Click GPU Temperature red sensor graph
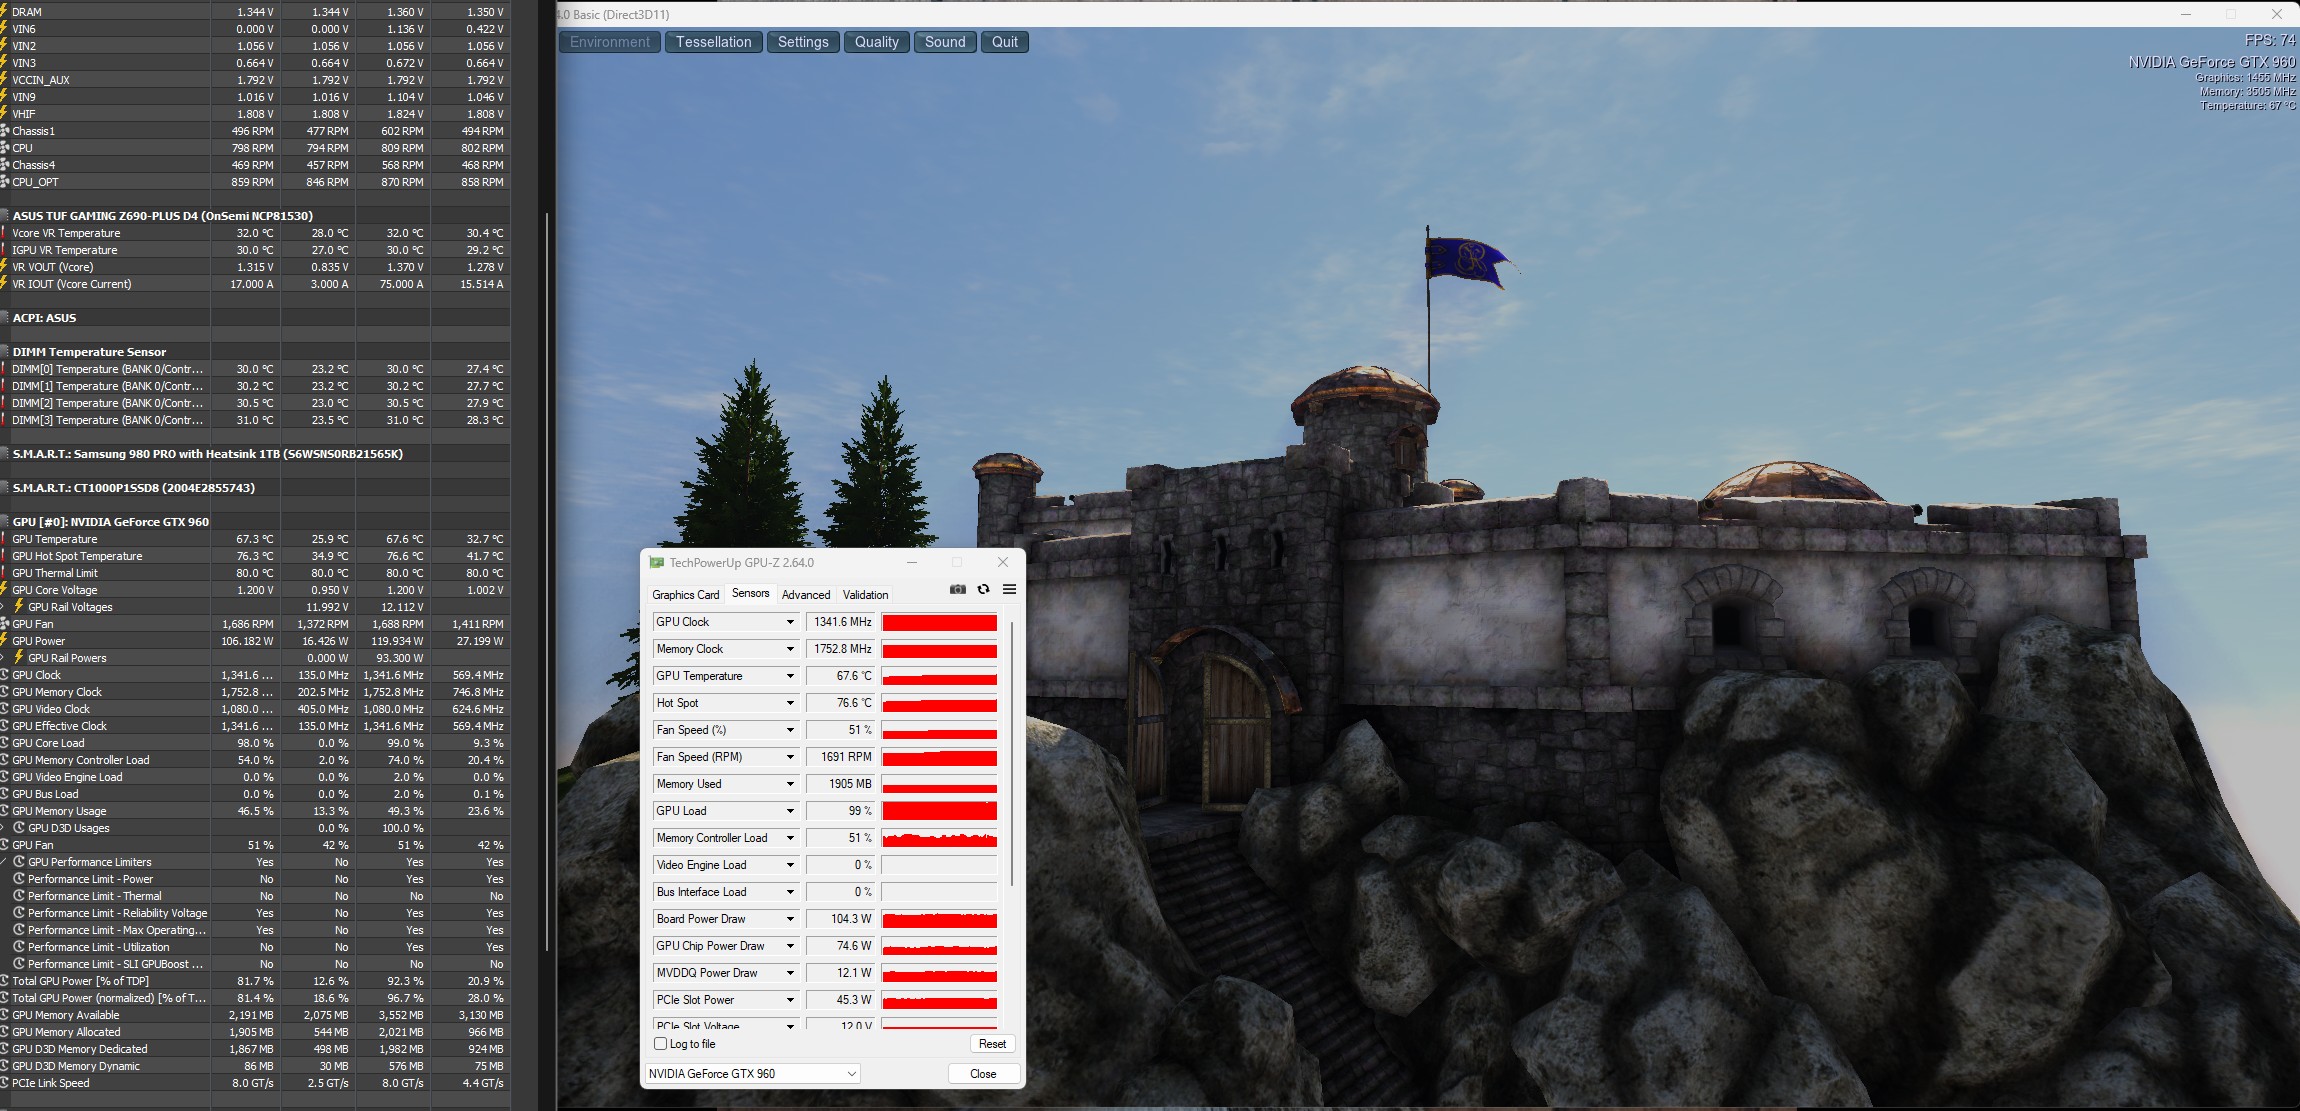2300x1111 pixels. point(939,676)
